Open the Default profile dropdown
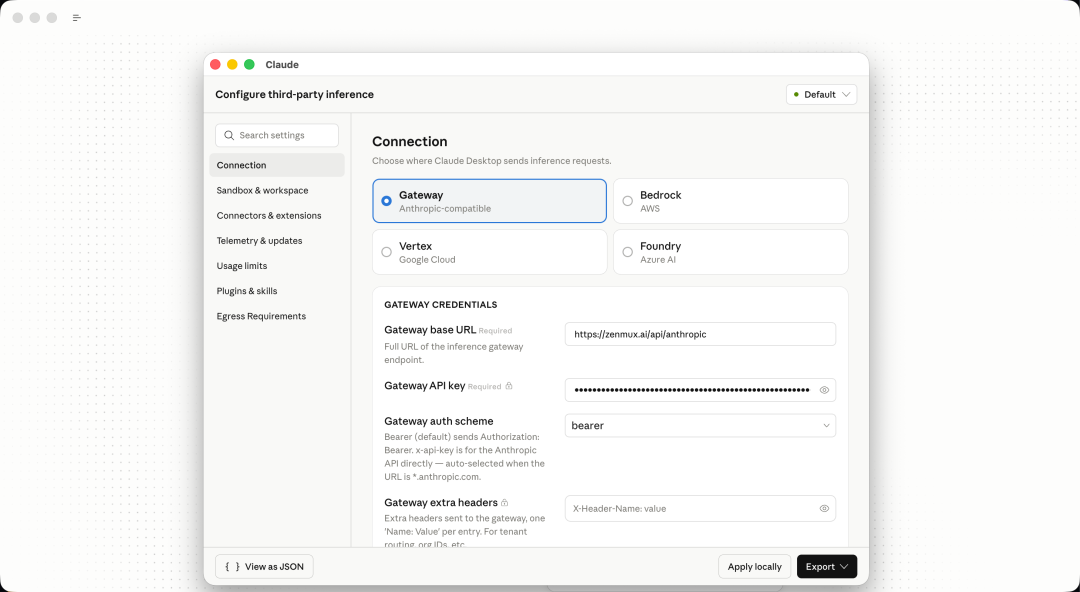This screenshot has width=1080, height=592. click(x=822, y=94)
